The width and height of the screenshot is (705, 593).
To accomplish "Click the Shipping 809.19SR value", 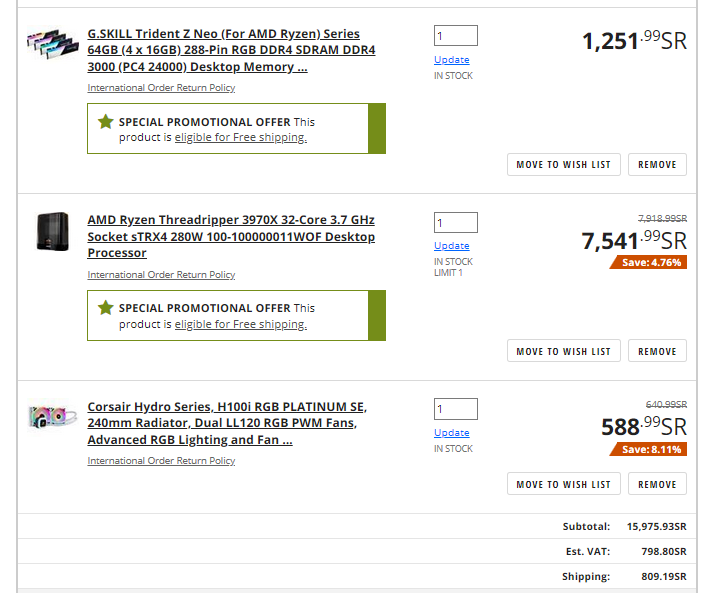I will [664, 576].
